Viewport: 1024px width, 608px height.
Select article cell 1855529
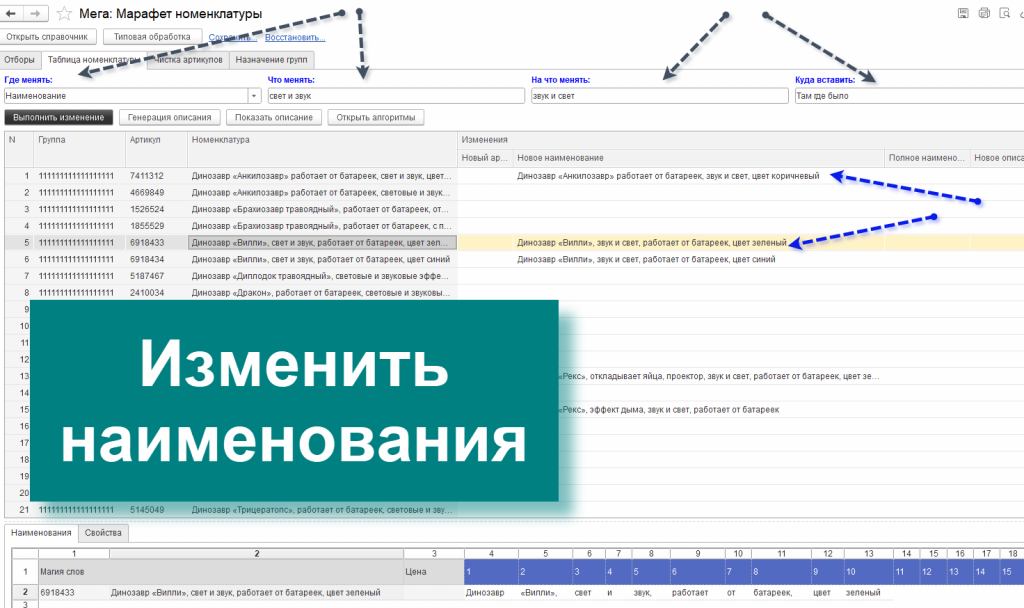(x=156, y=226)
